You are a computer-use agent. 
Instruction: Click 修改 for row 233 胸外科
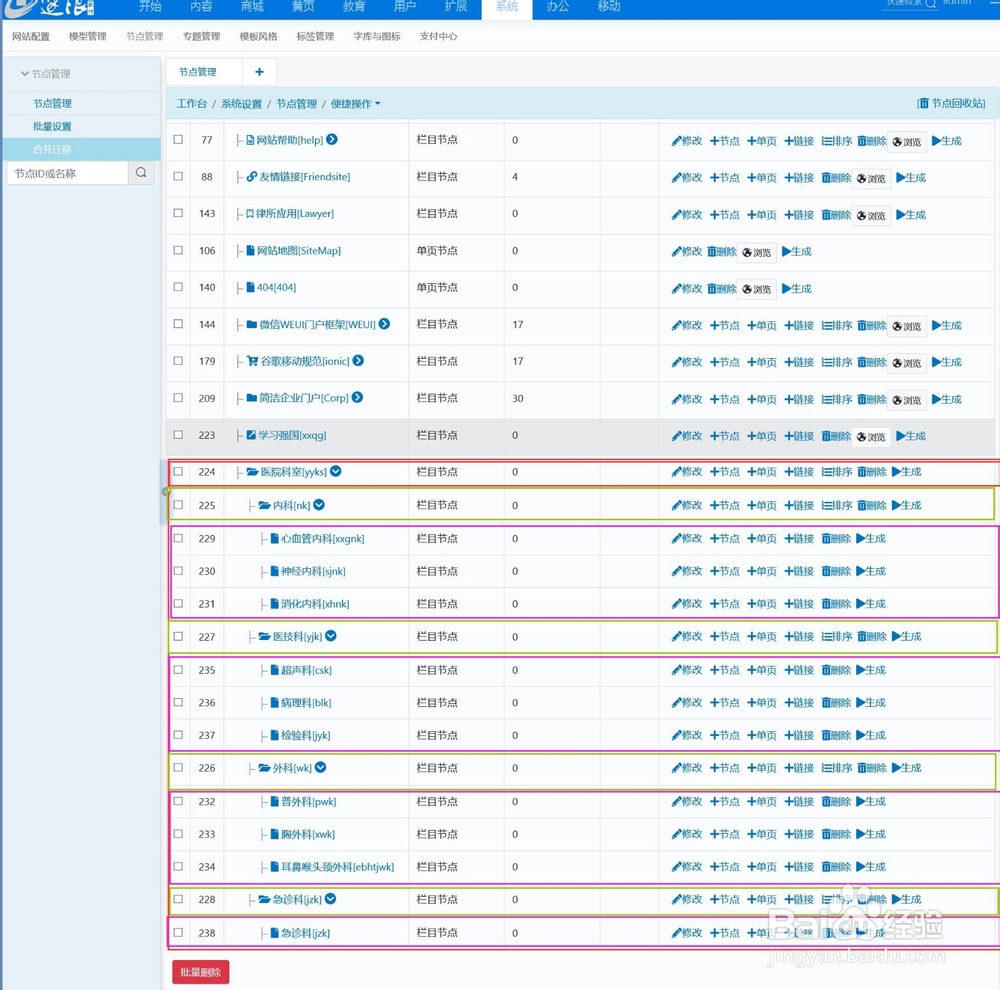[x=686, y=834]
